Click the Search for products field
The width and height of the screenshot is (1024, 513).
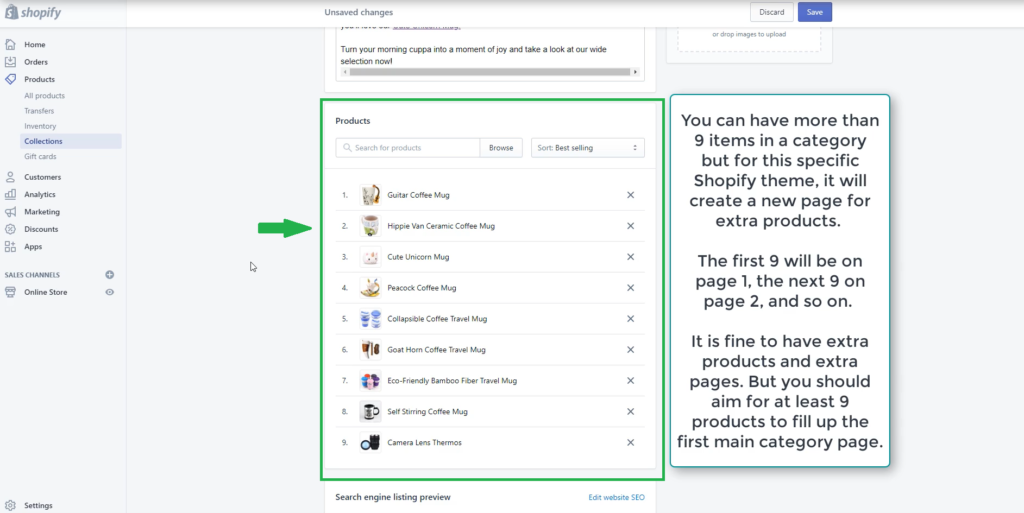tap(408, 148)
